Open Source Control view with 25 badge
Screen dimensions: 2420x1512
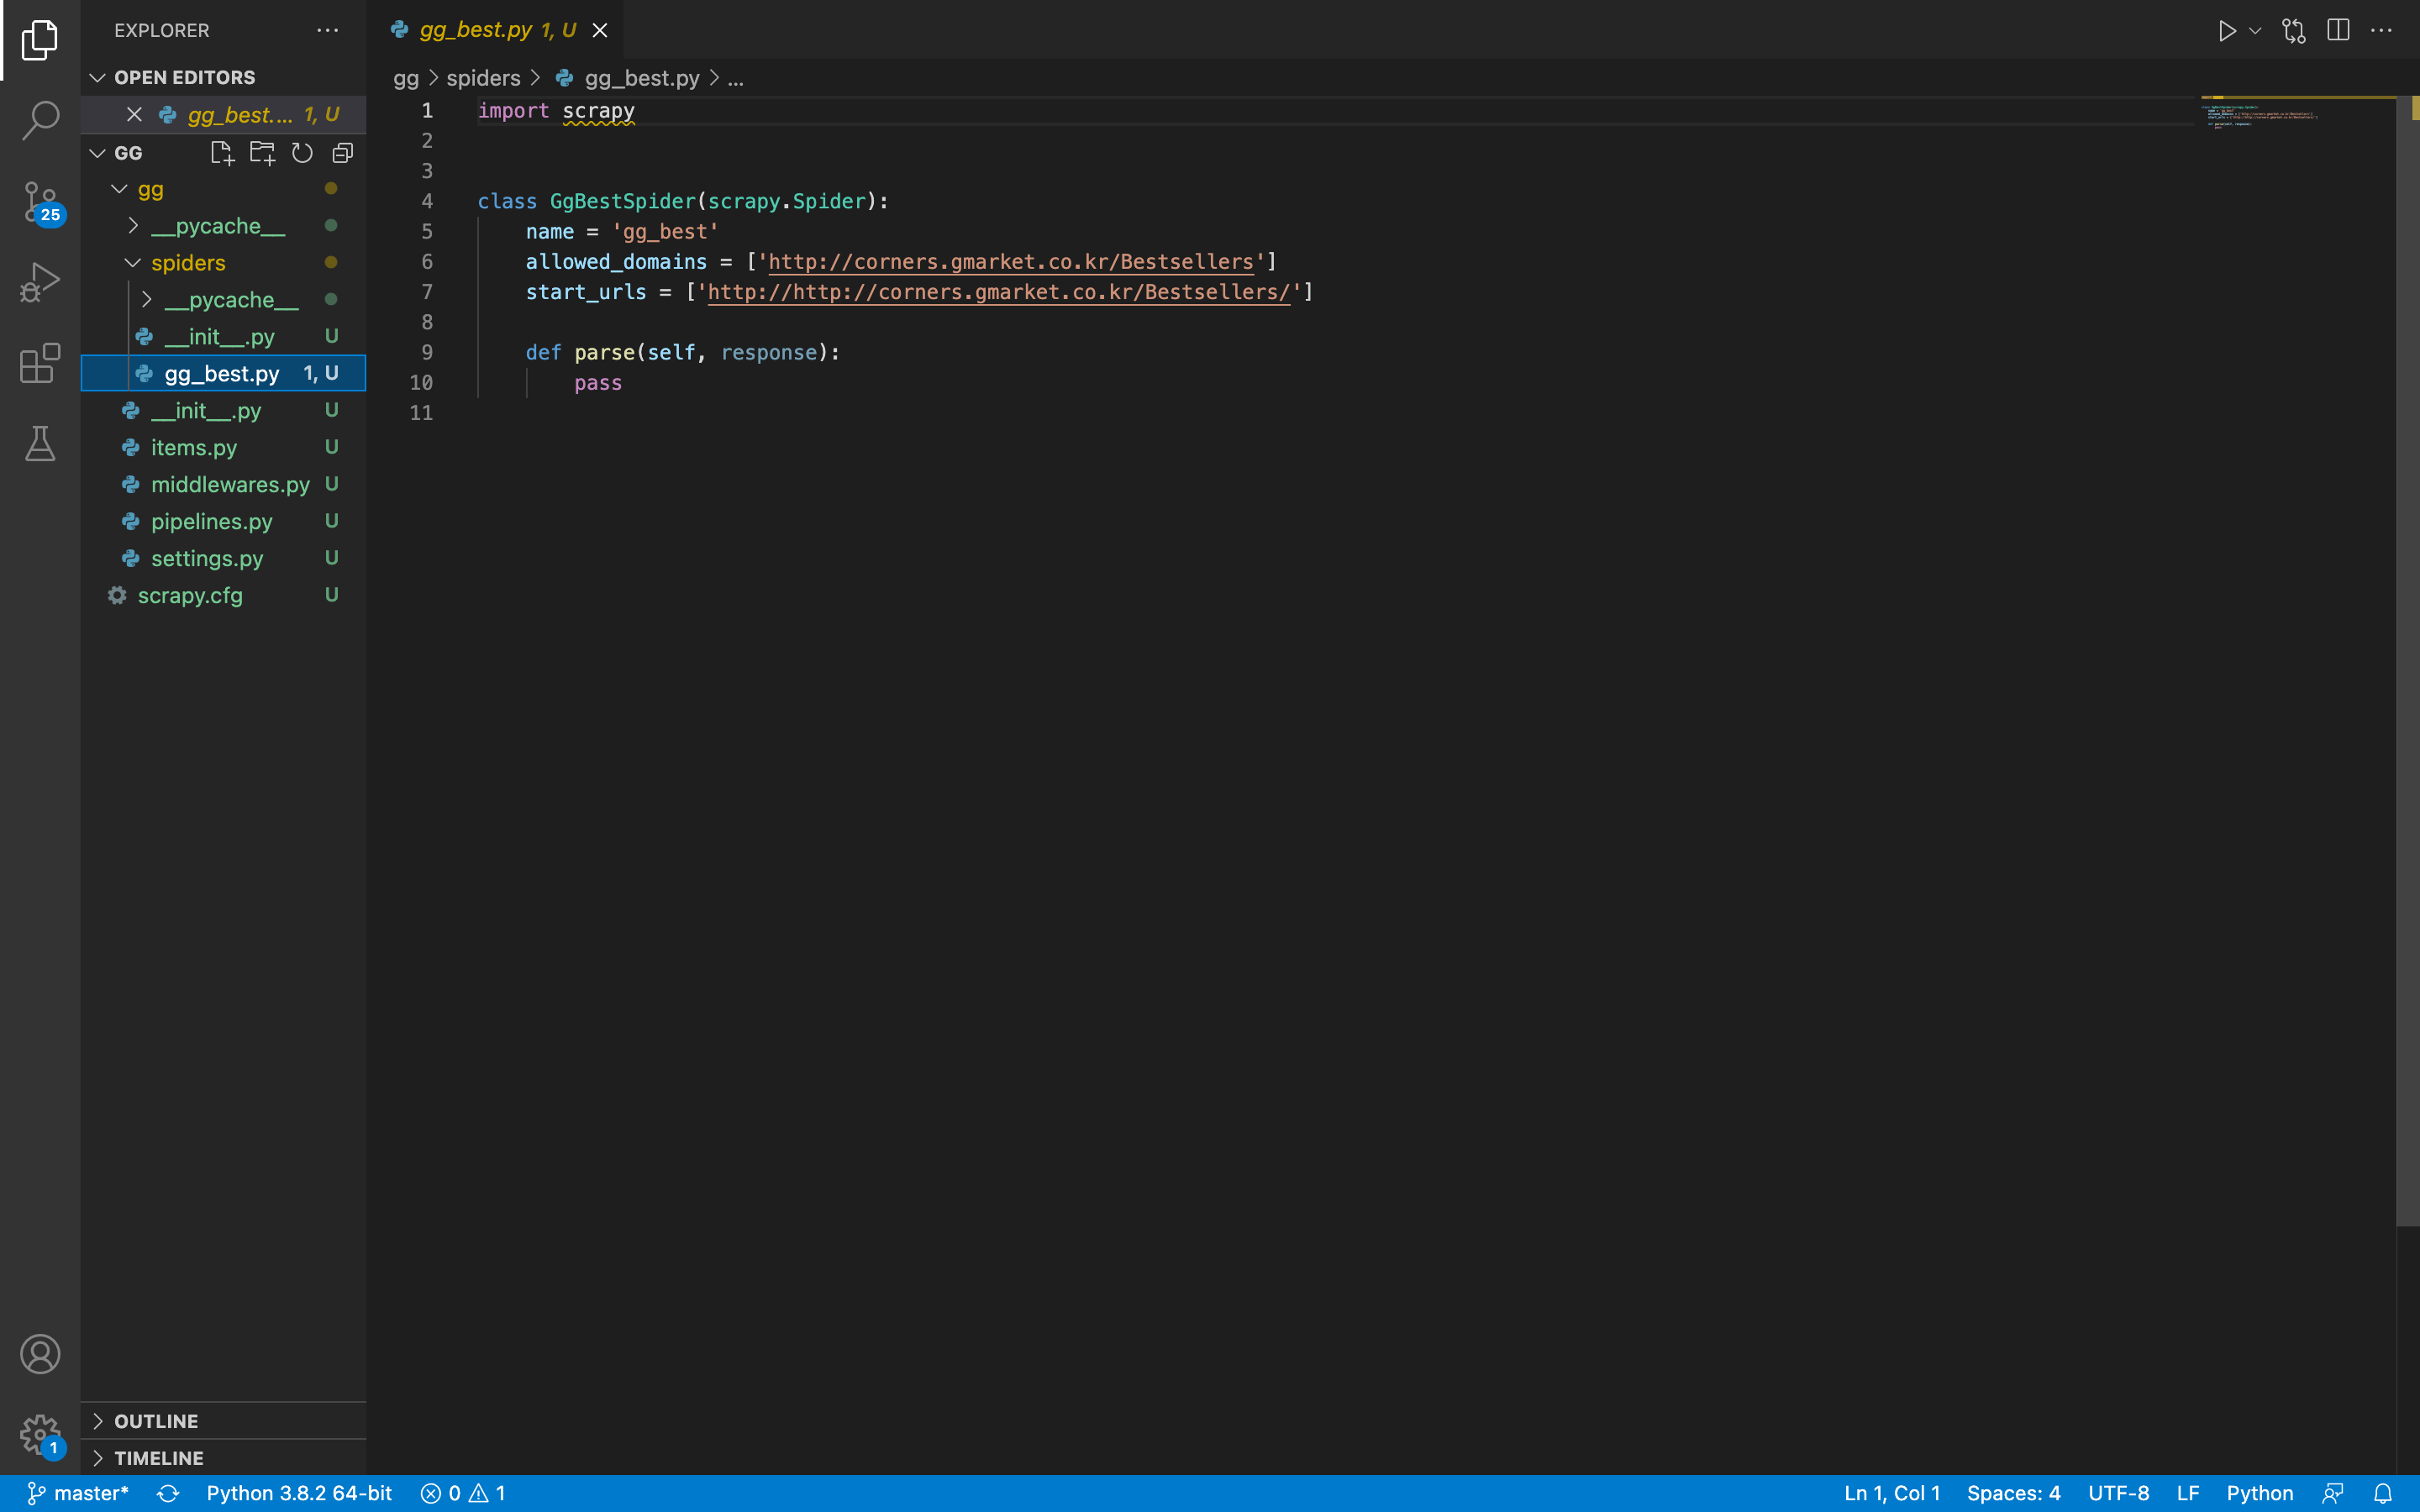click(x=40, y=202)
